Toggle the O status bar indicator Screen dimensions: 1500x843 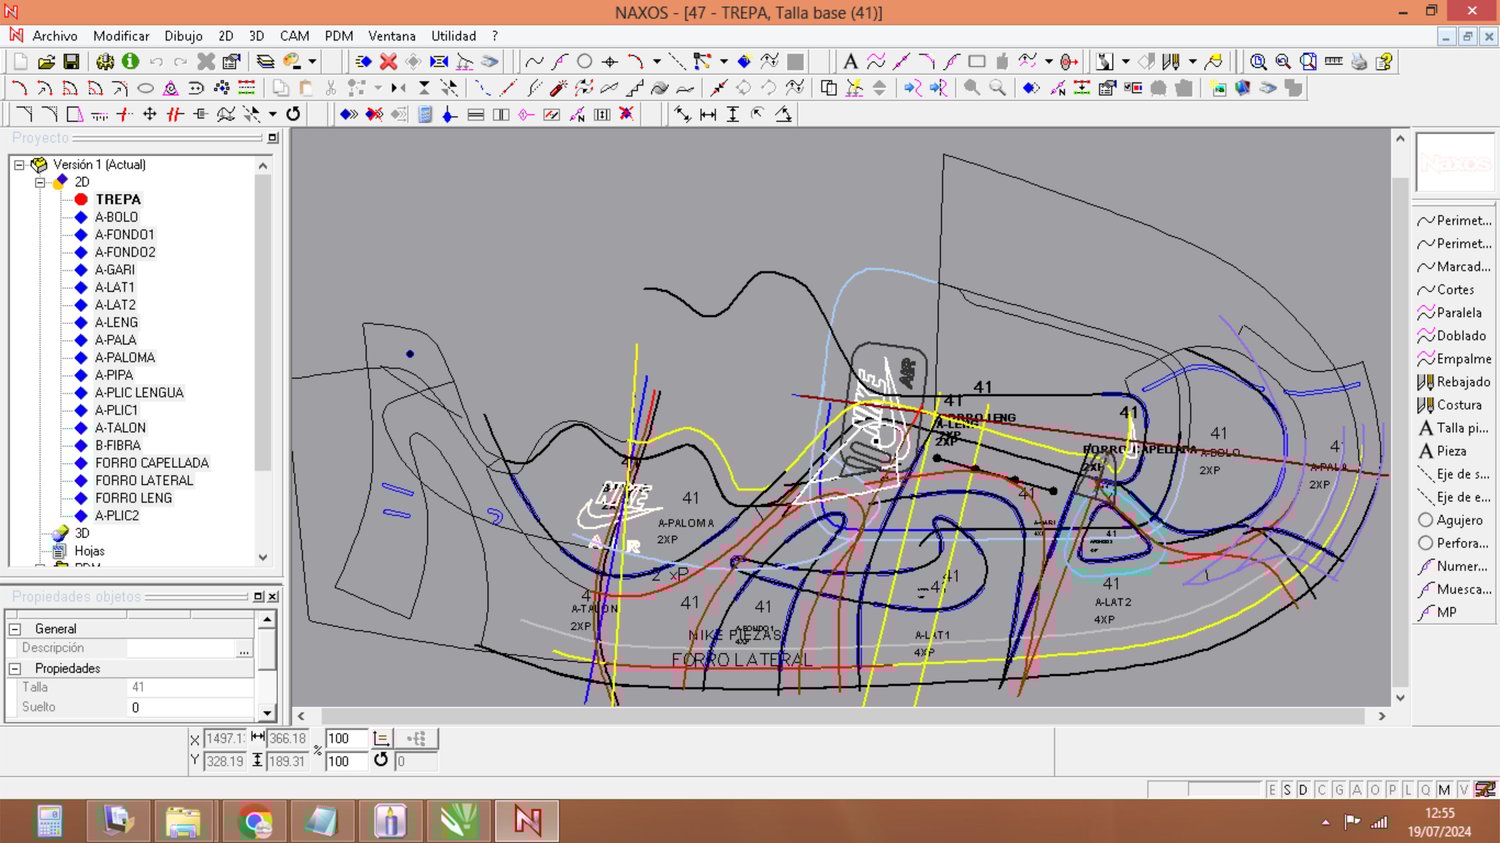[x=1374, y=790]
